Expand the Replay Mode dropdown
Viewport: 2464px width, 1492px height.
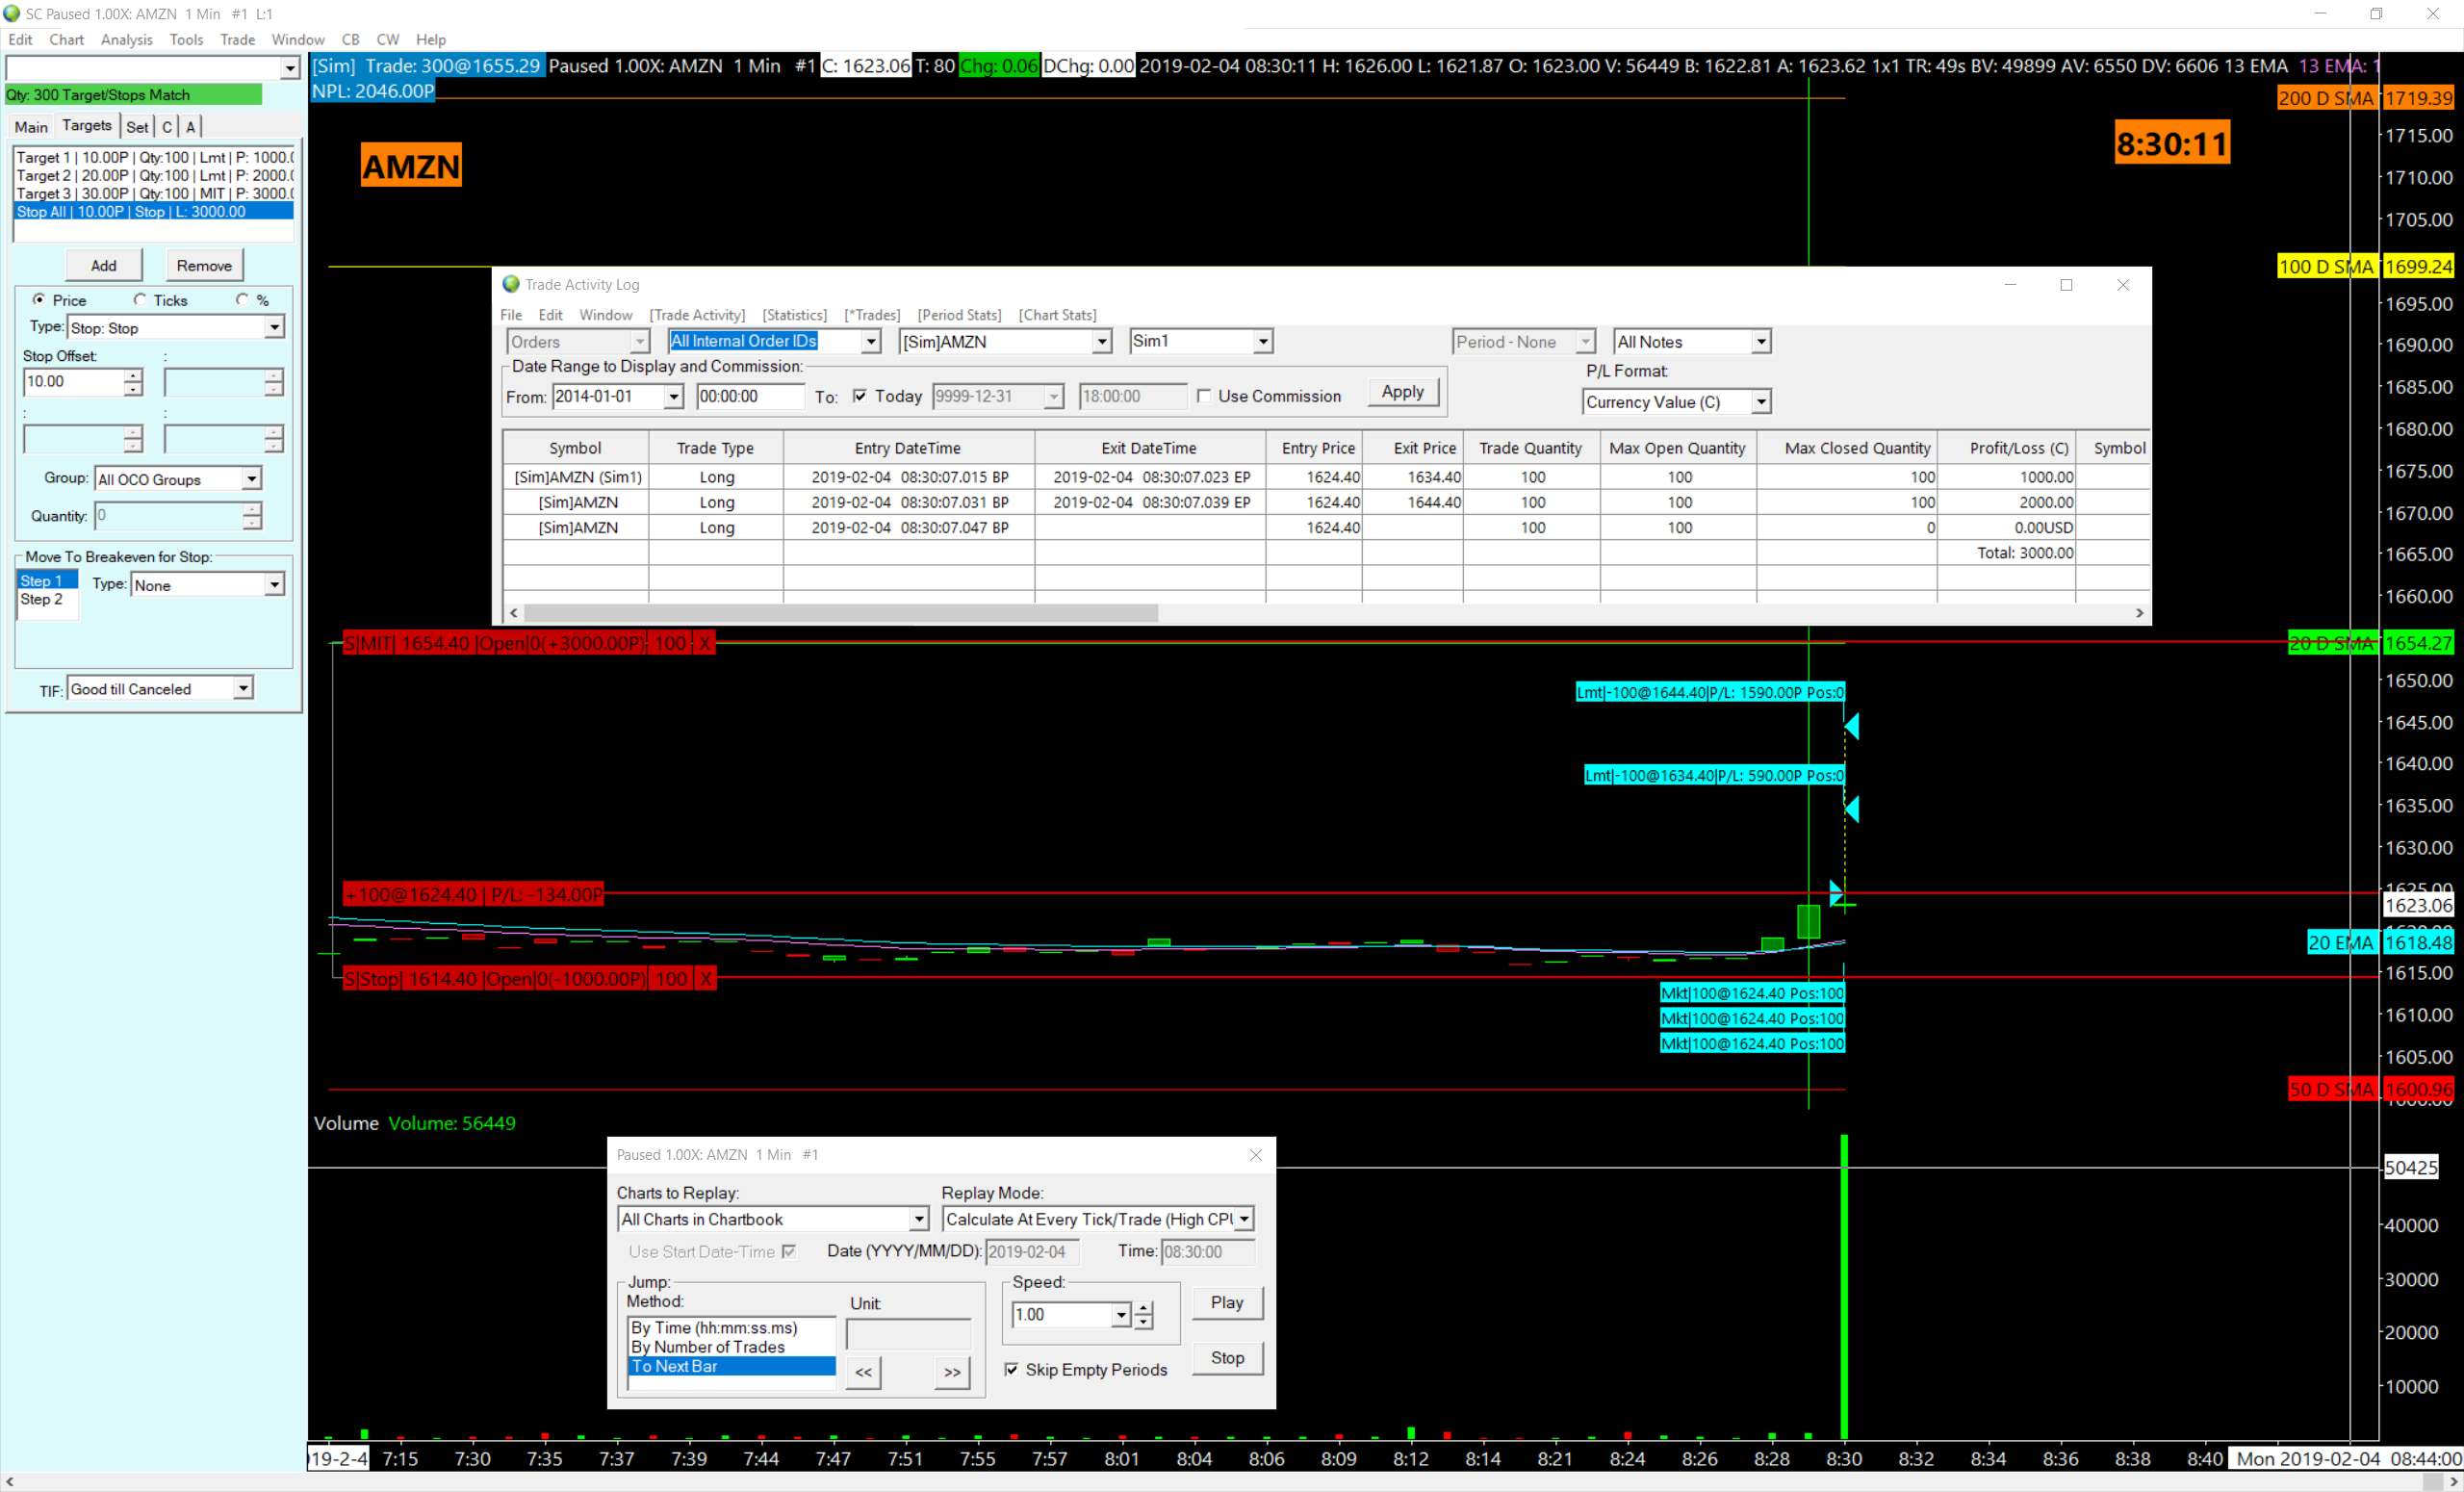[1244, 1219]
